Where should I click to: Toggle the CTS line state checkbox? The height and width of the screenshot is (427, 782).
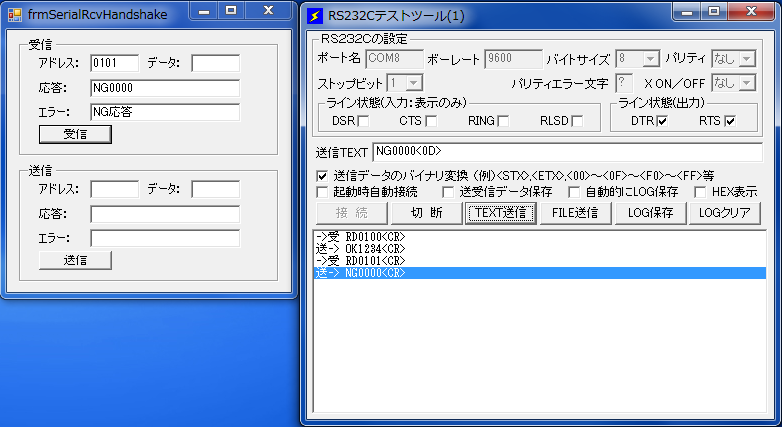pyautogui.click(x=431, y=121)
